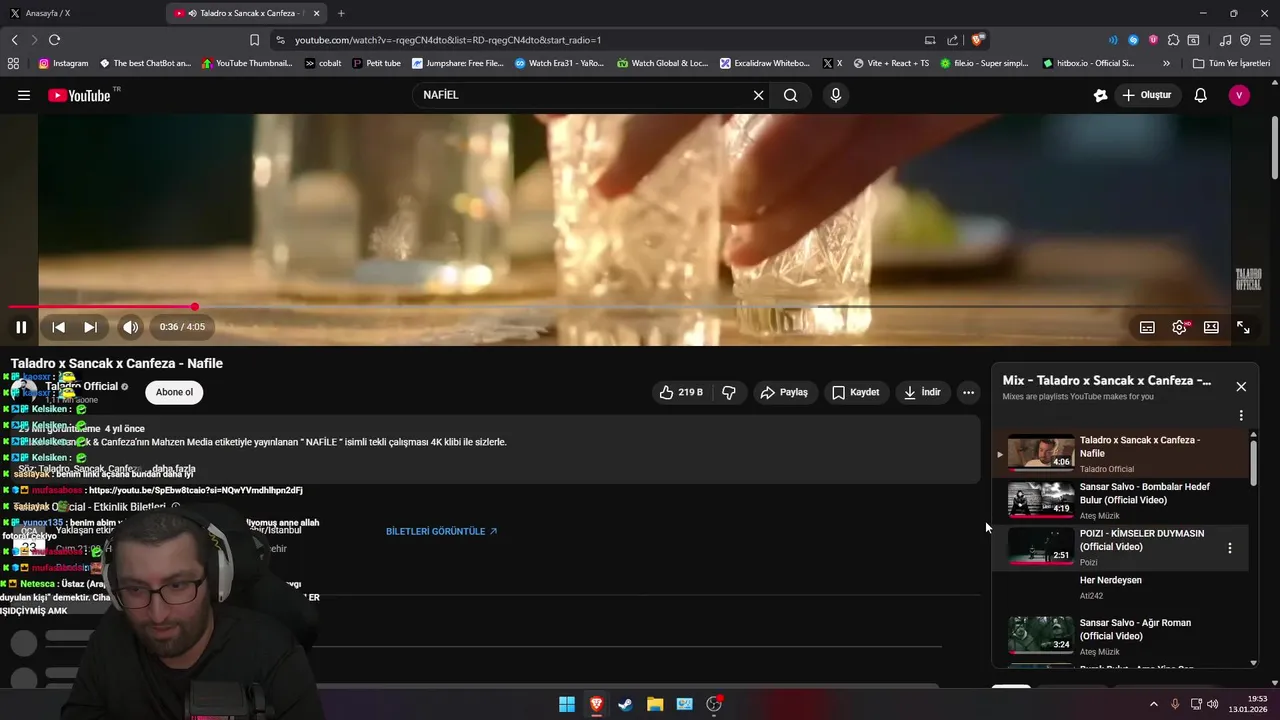Screen dimensions: 1280x720
Task: Skip to next video in player
Action: coord(90,327)
